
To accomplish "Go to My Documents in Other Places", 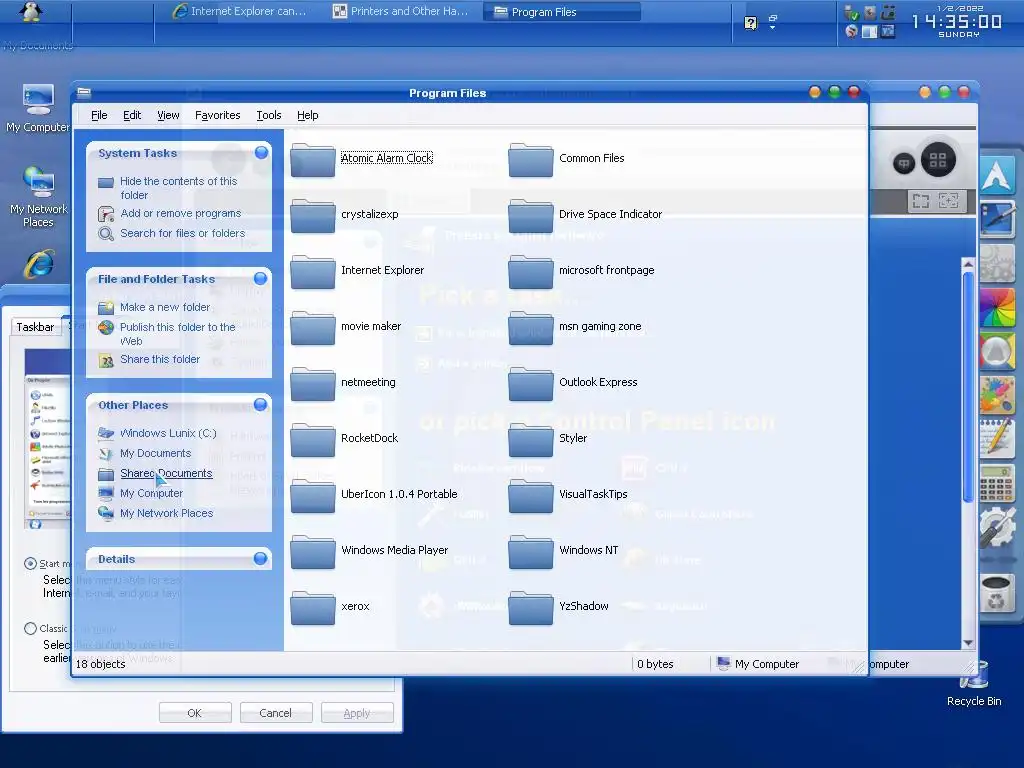I will (155, 453).
